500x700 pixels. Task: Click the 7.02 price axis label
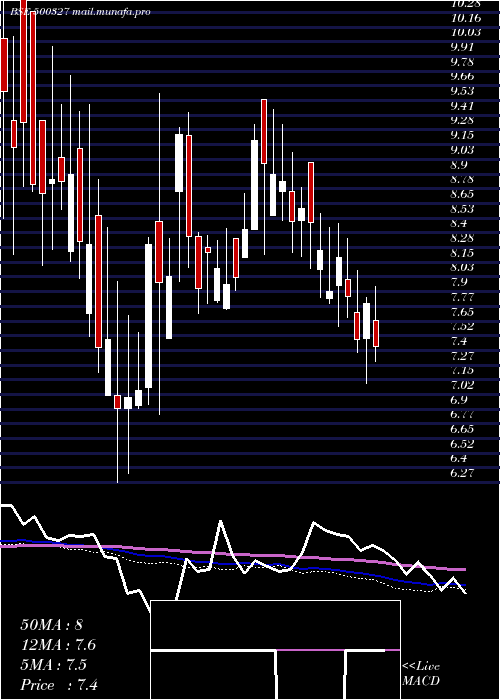(462, 385)
